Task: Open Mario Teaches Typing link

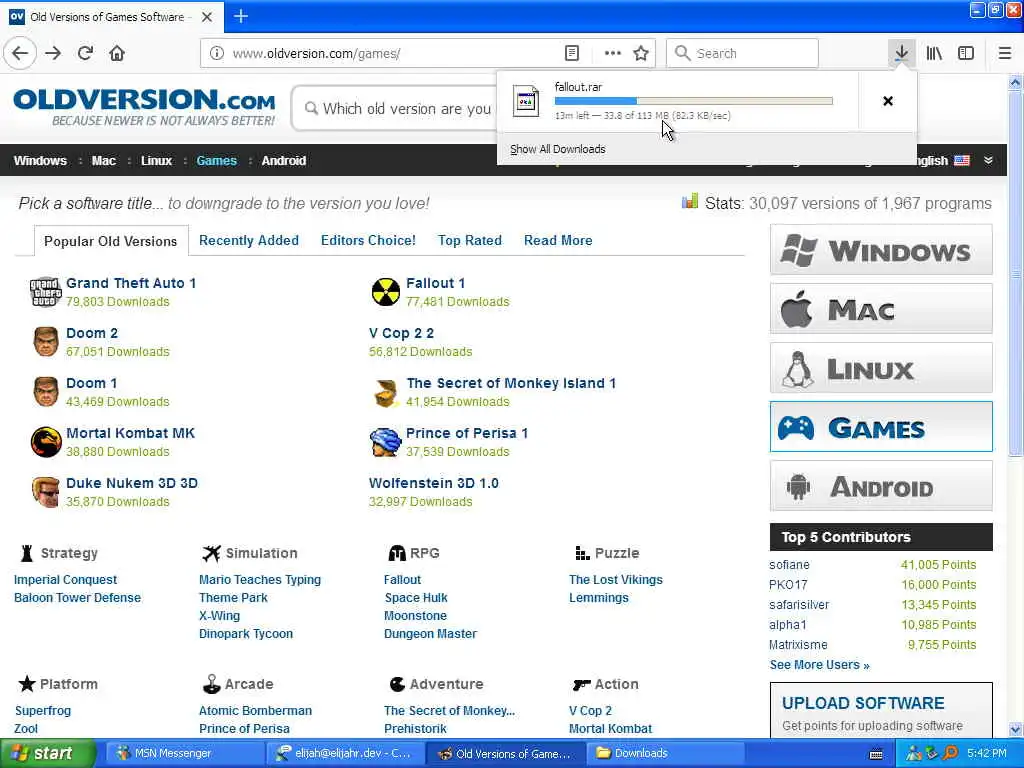Action: tap(260, 580)
